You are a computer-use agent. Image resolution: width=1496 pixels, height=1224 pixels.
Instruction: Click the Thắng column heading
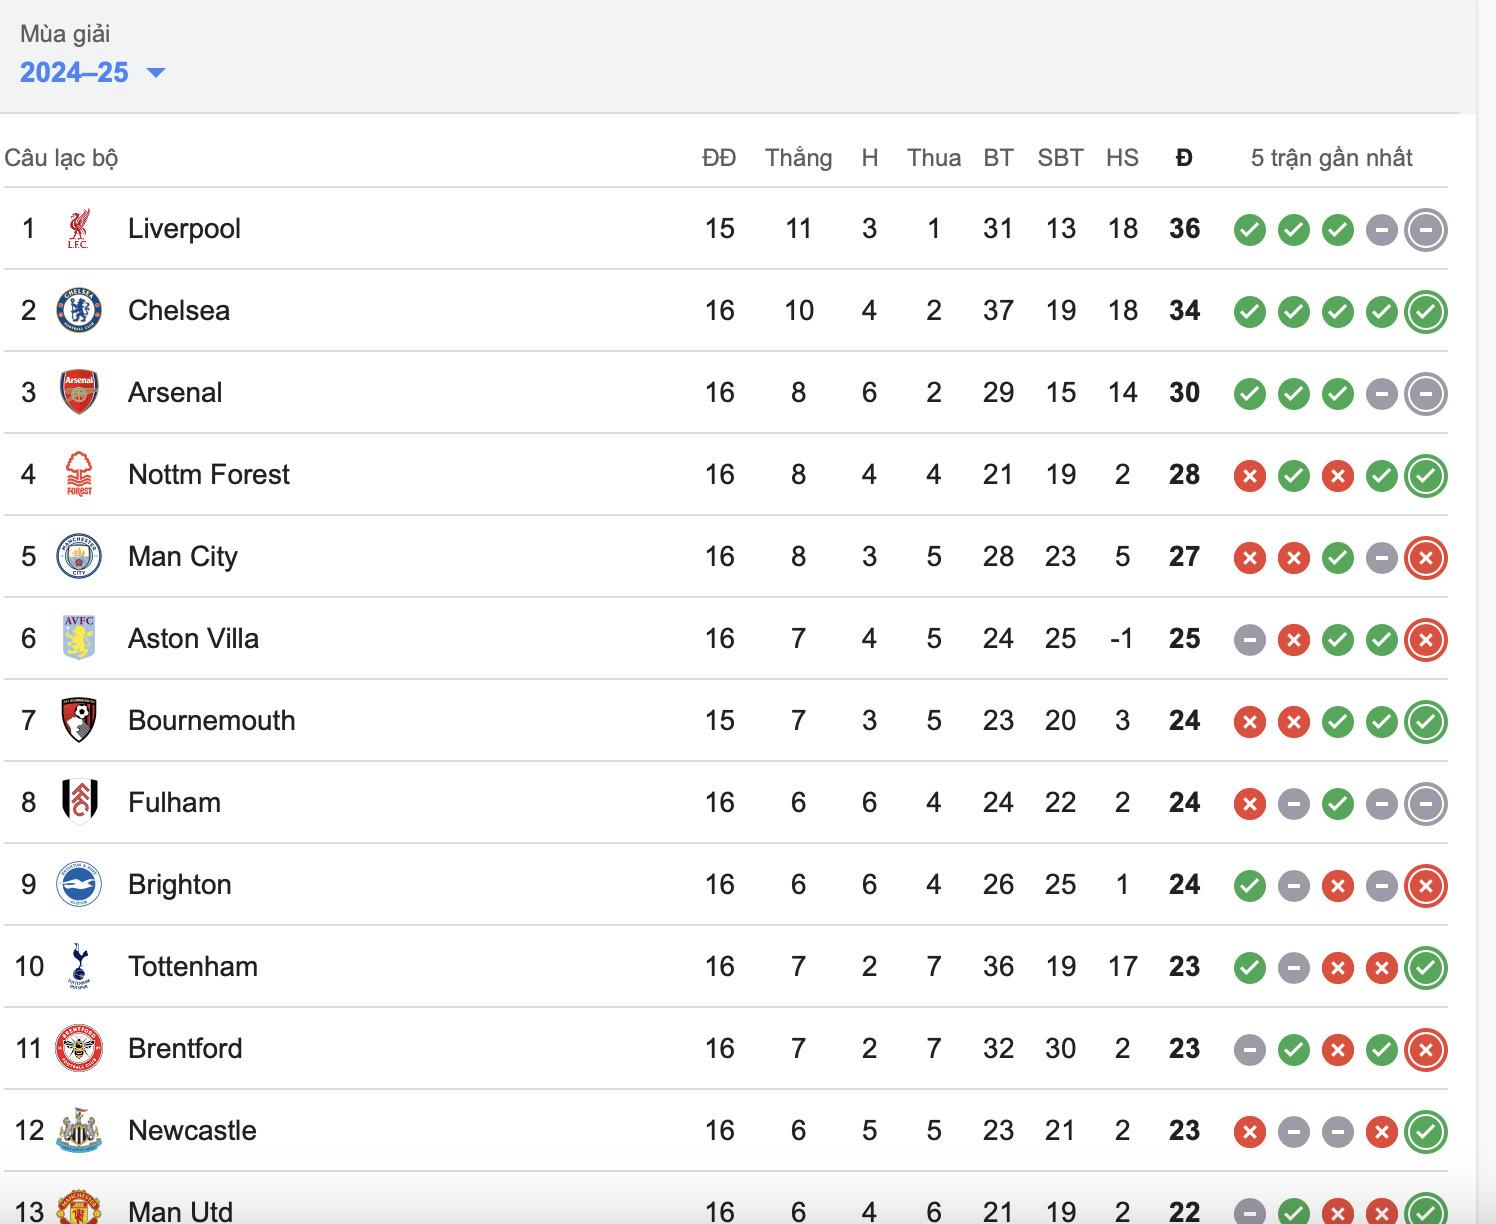799,157
